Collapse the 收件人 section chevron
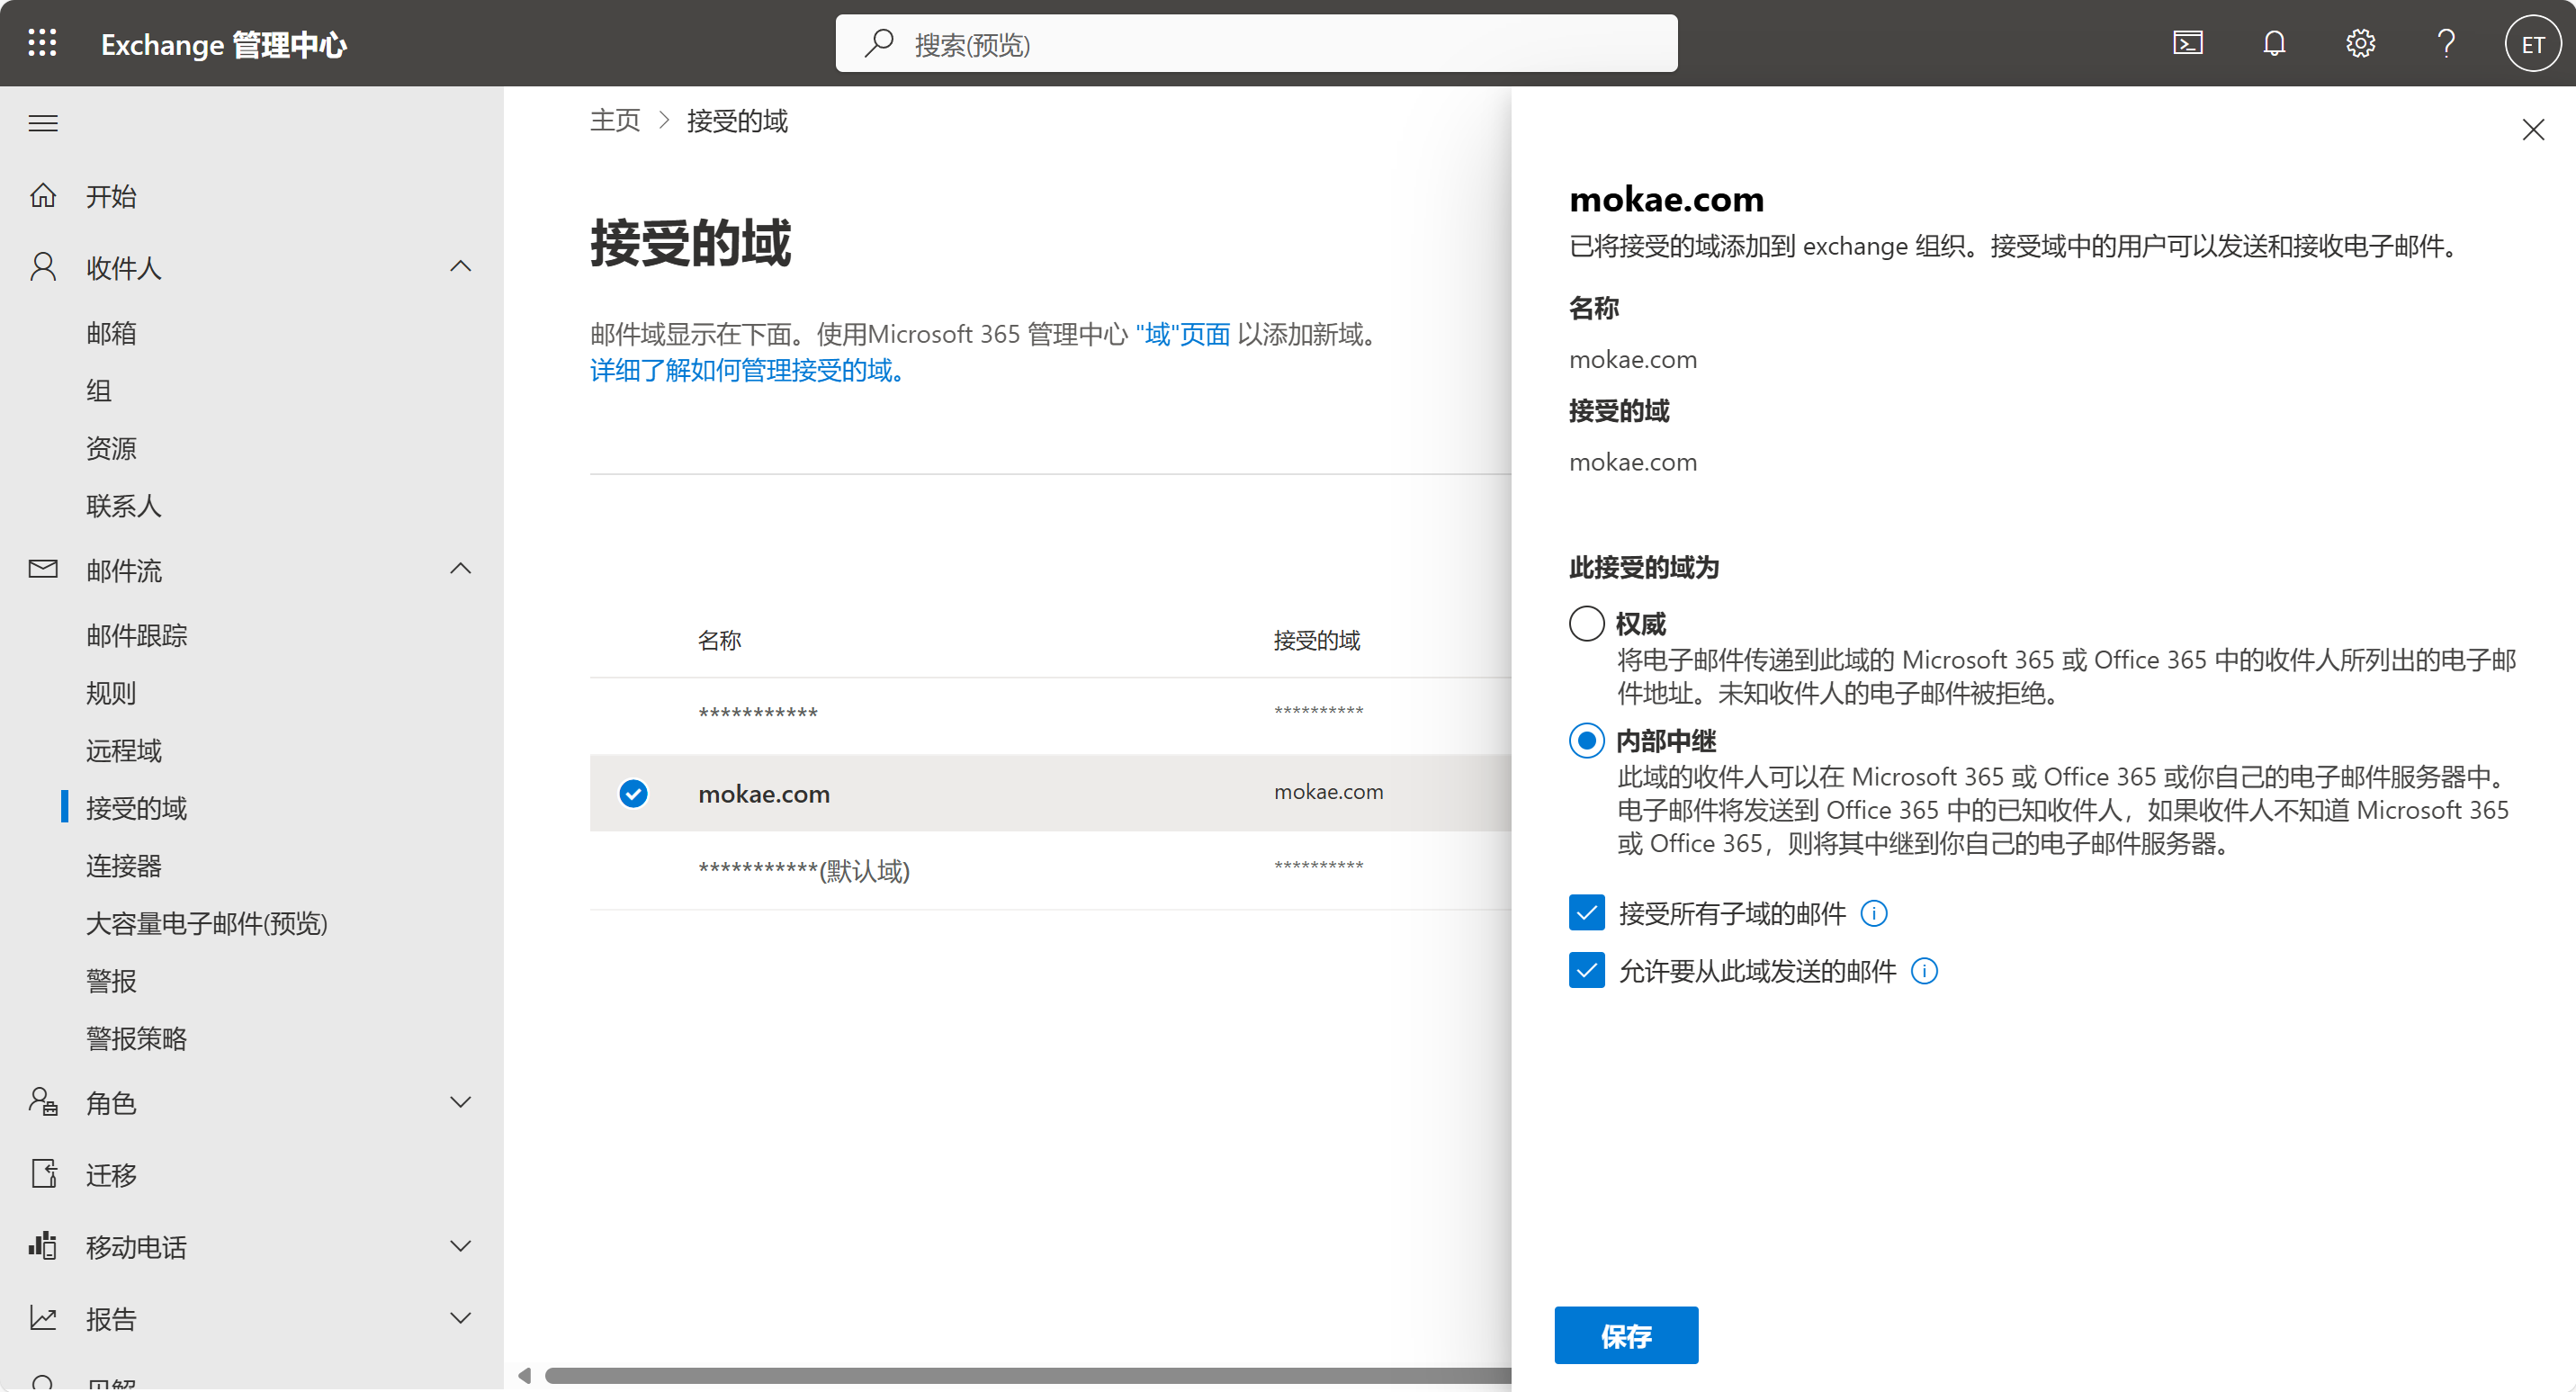Viewport: 2576px width, 1392px height. click(x=460, y=267)
